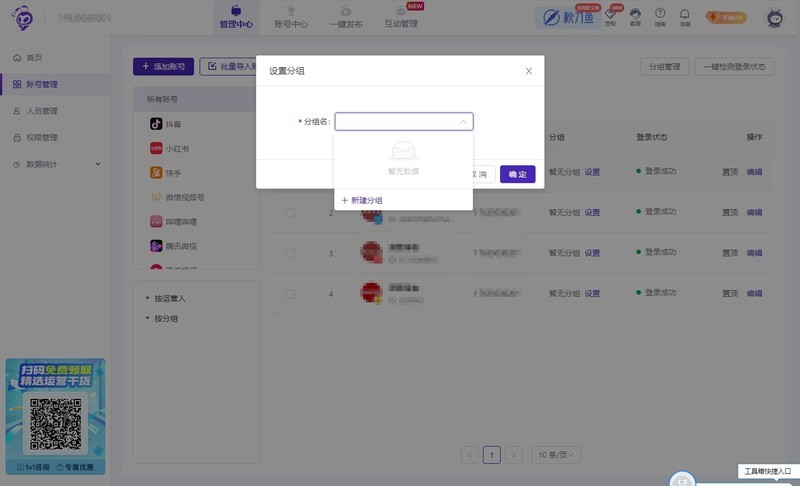Filter by 微信视频号 platform icon

tap(156, 197)
